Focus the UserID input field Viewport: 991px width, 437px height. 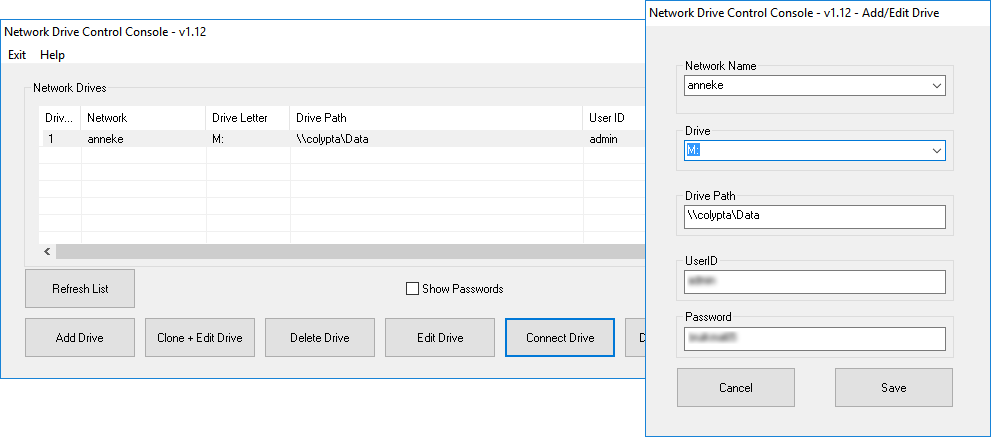(x=815, y=282)
